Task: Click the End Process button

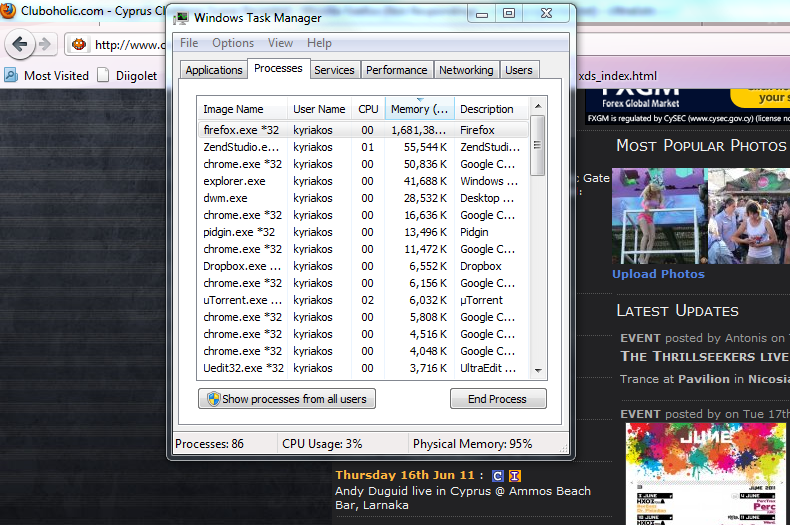Action: pyautogui.click(x=498, y=399)
